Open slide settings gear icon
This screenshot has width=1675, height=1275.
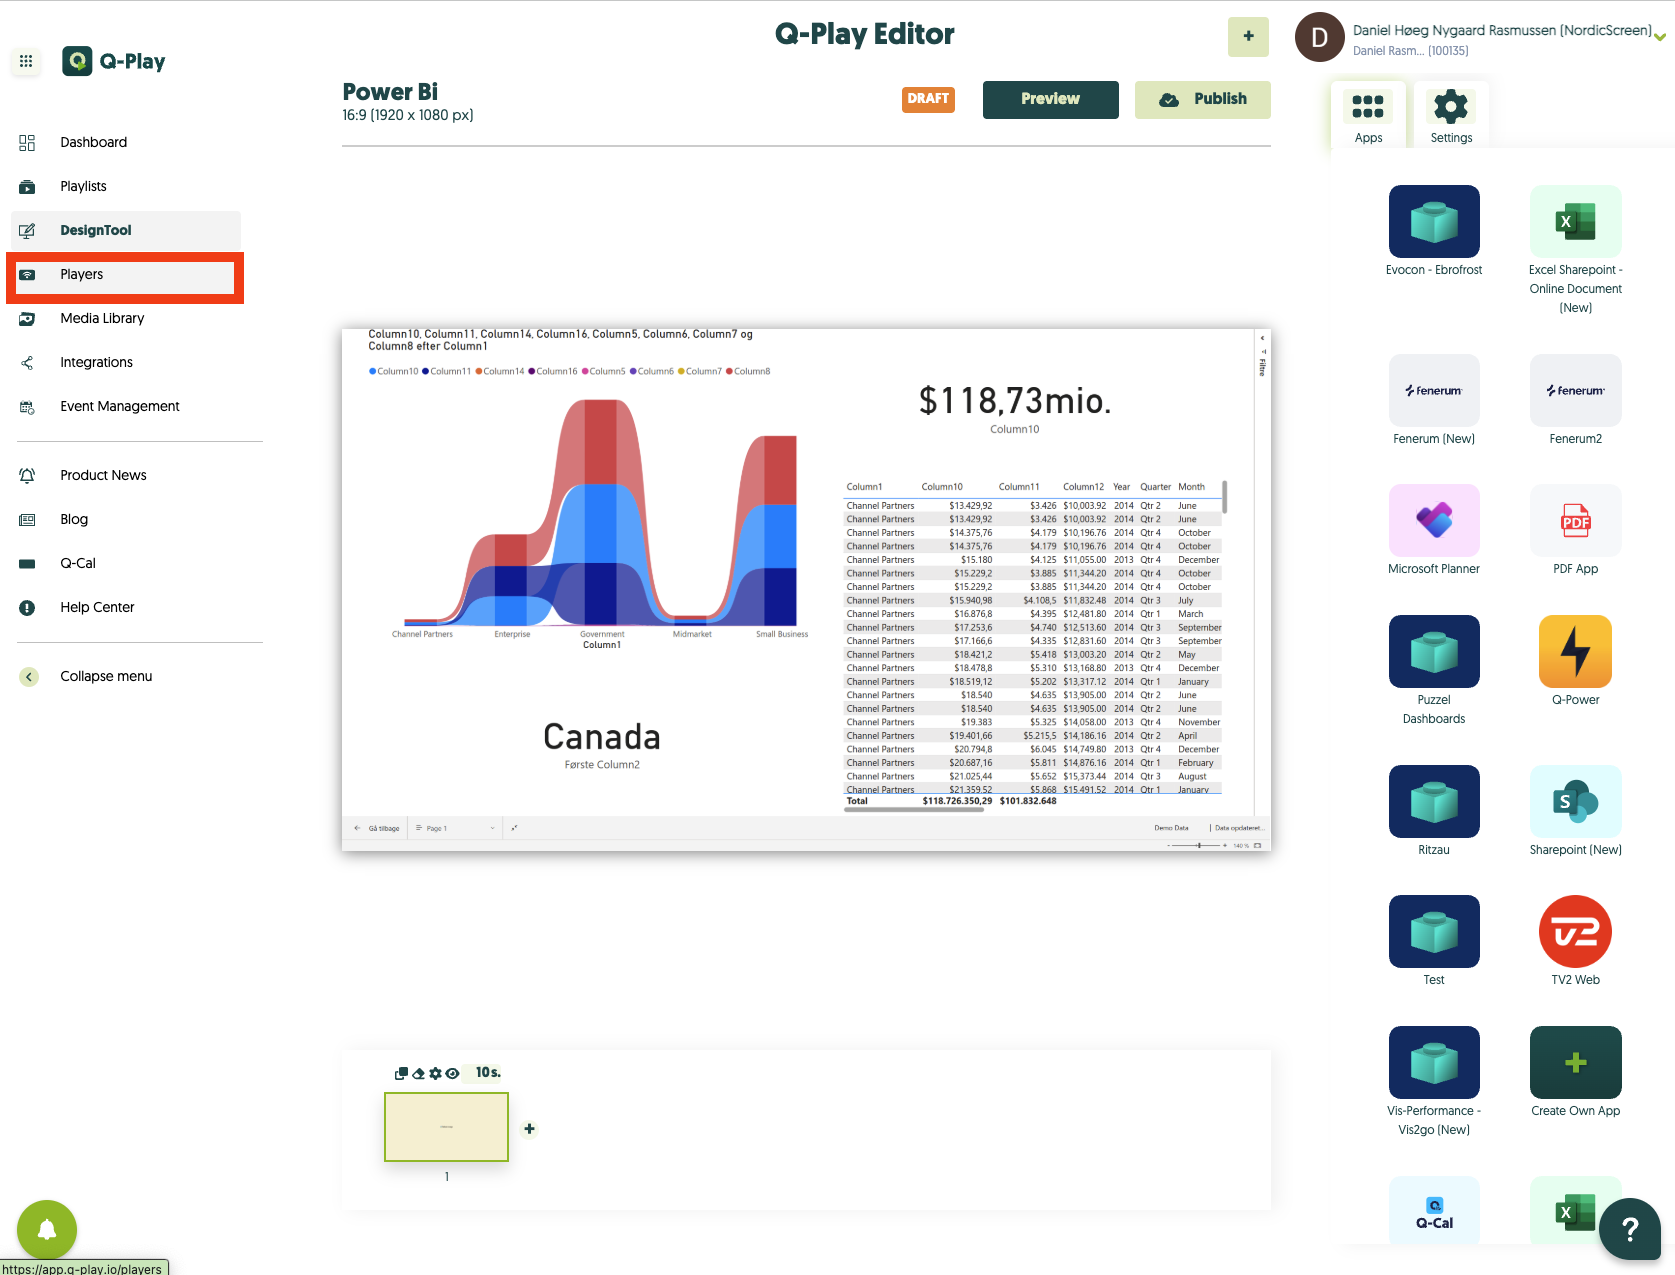(435, 1073)
